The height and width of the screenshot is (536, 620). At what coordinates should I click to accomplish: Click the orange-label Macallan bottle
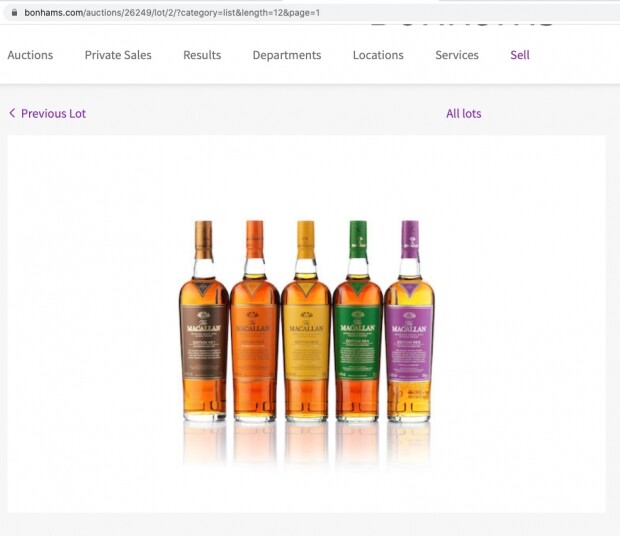tap(255, 321)
